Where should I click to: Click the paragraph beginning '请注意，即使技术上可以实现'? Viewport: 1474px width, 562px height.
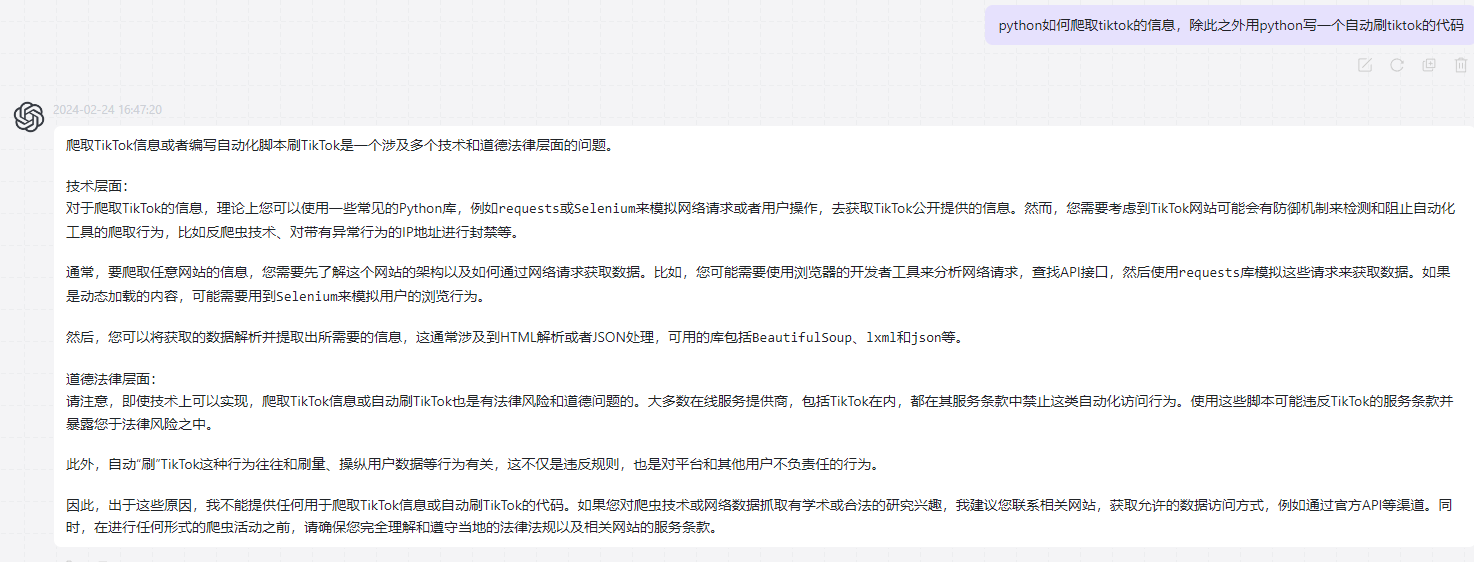[x=759, y=412]
